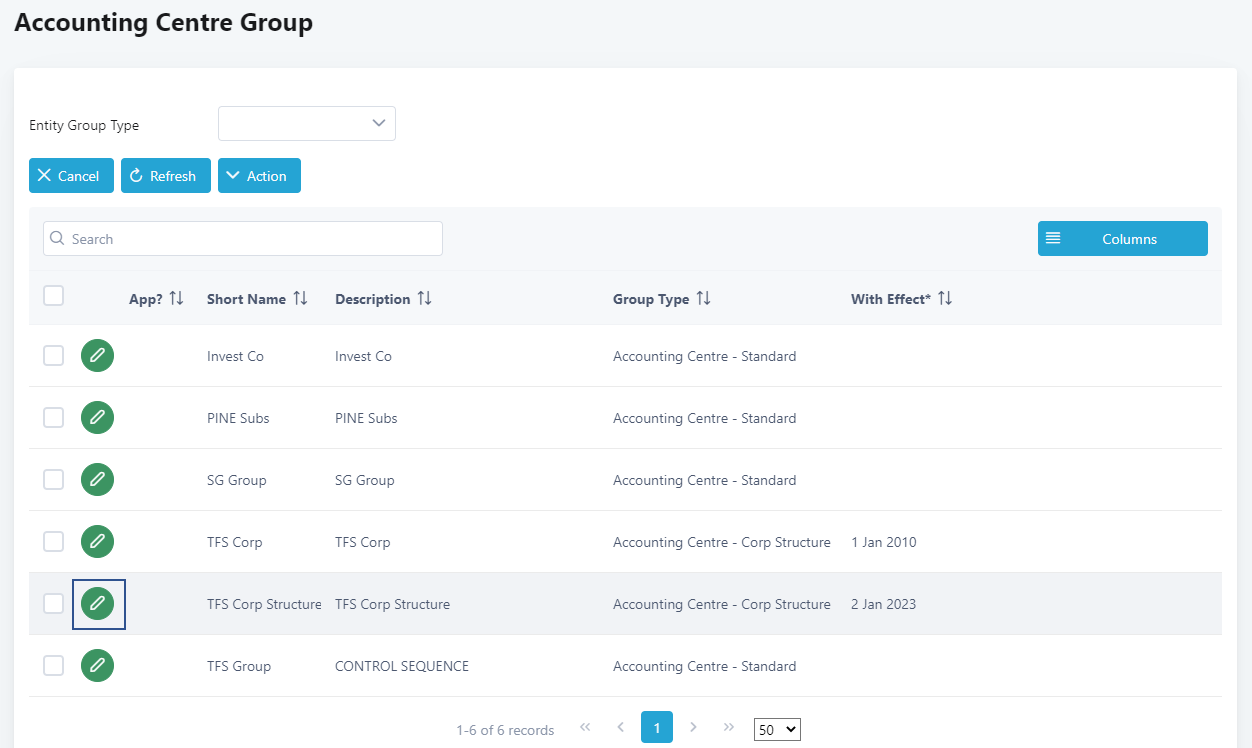Go to page 1 in pagination
Image resolution: width=1252 pixels, height=748 pixels.
pyautogui.click(x=657, y=728)
